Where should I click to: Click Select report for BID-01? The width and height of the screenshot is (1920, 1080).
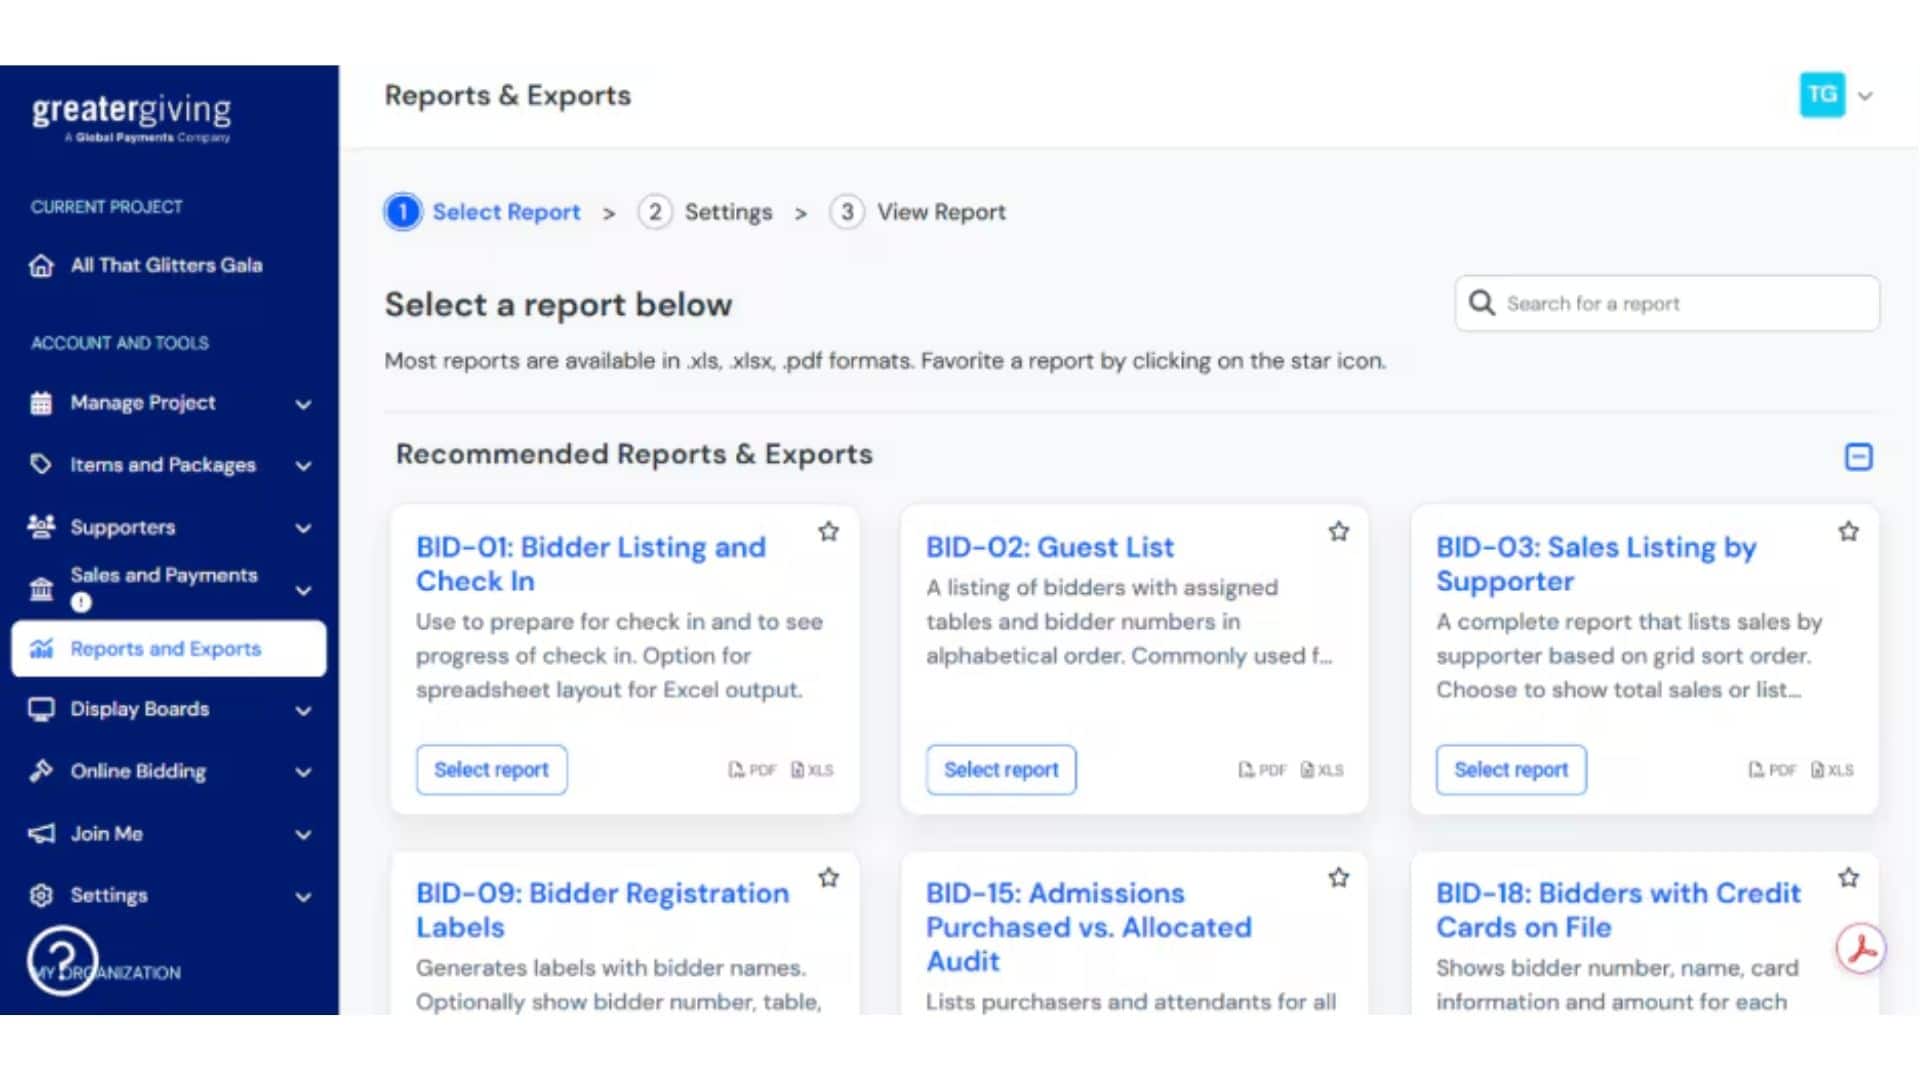tap(491, 770)
